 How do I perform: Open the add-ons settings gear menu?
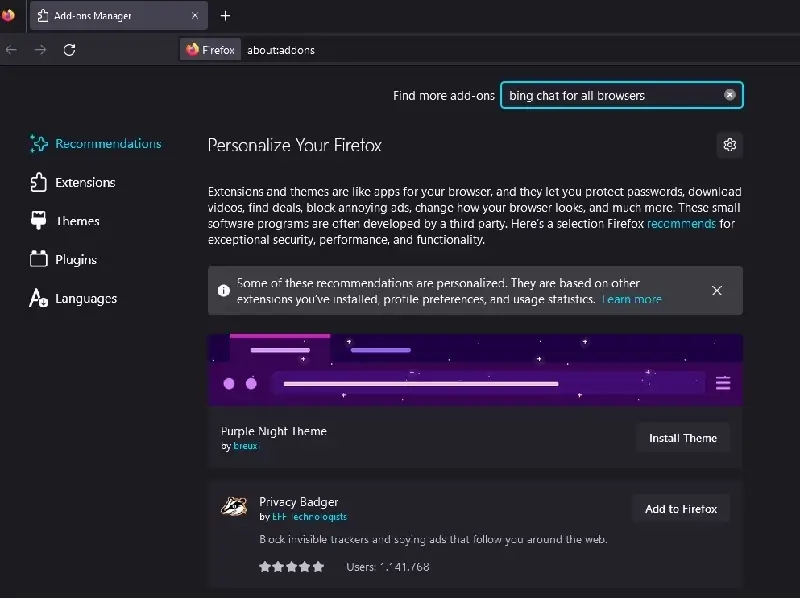pyautogui.click(x=730, y=145)
